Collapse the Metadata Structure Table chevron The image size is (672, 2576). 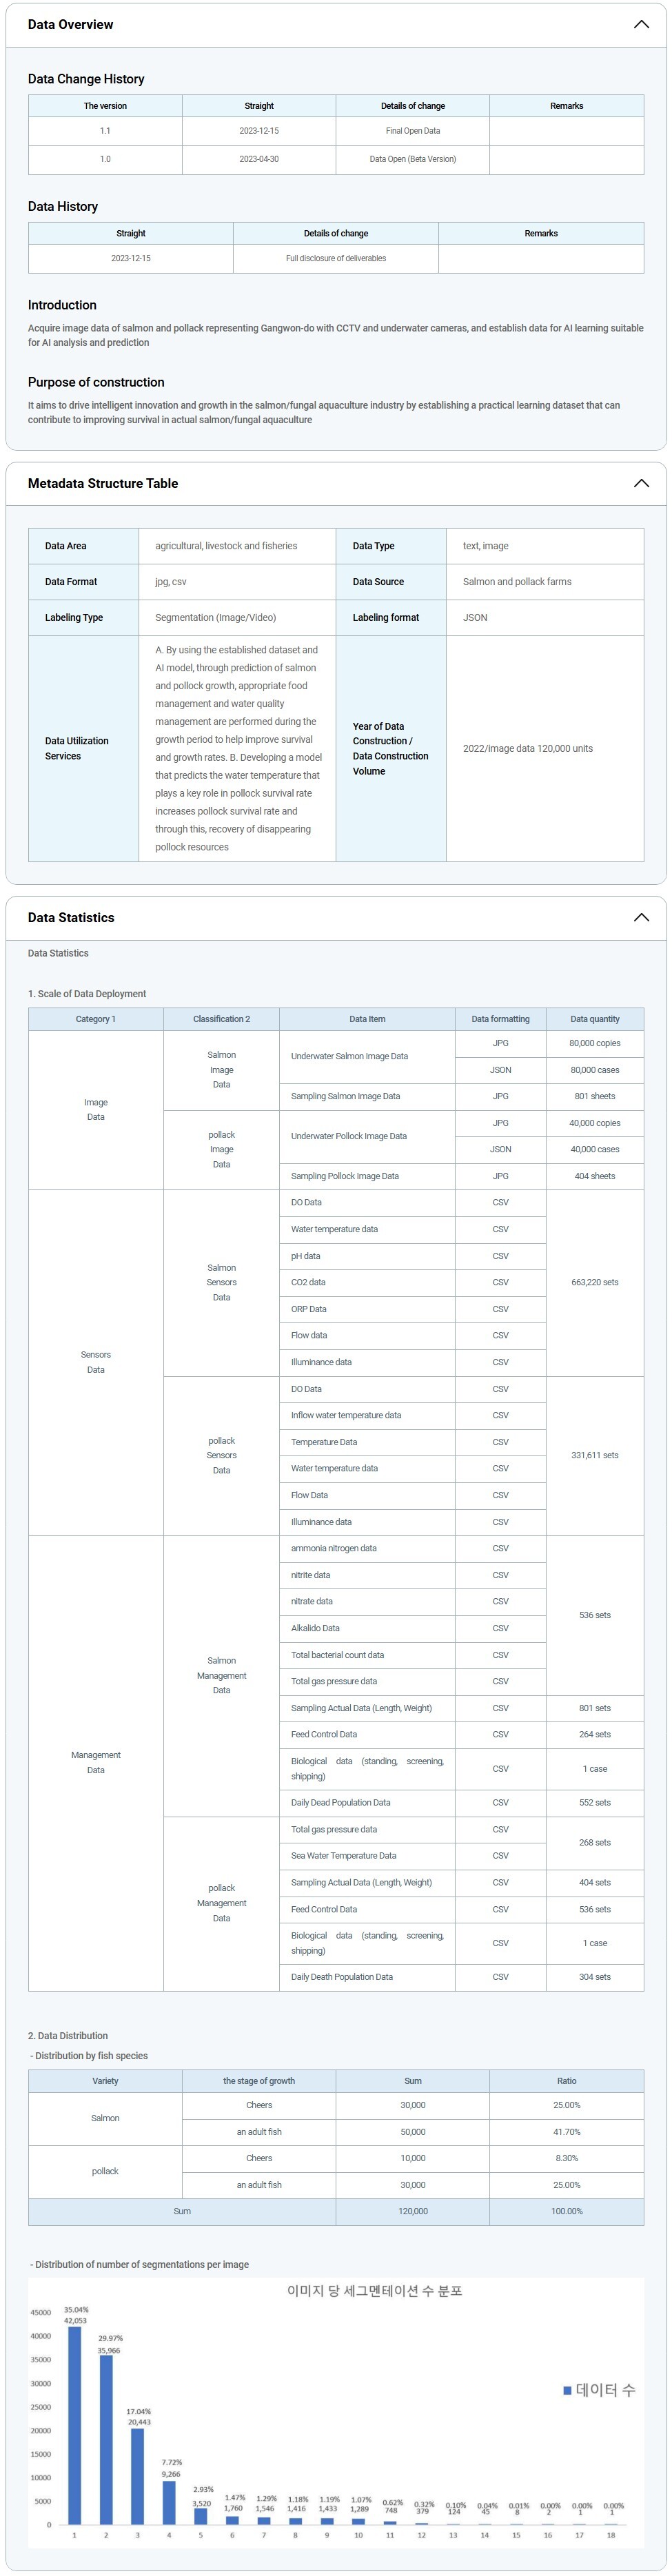pos(641,483)
